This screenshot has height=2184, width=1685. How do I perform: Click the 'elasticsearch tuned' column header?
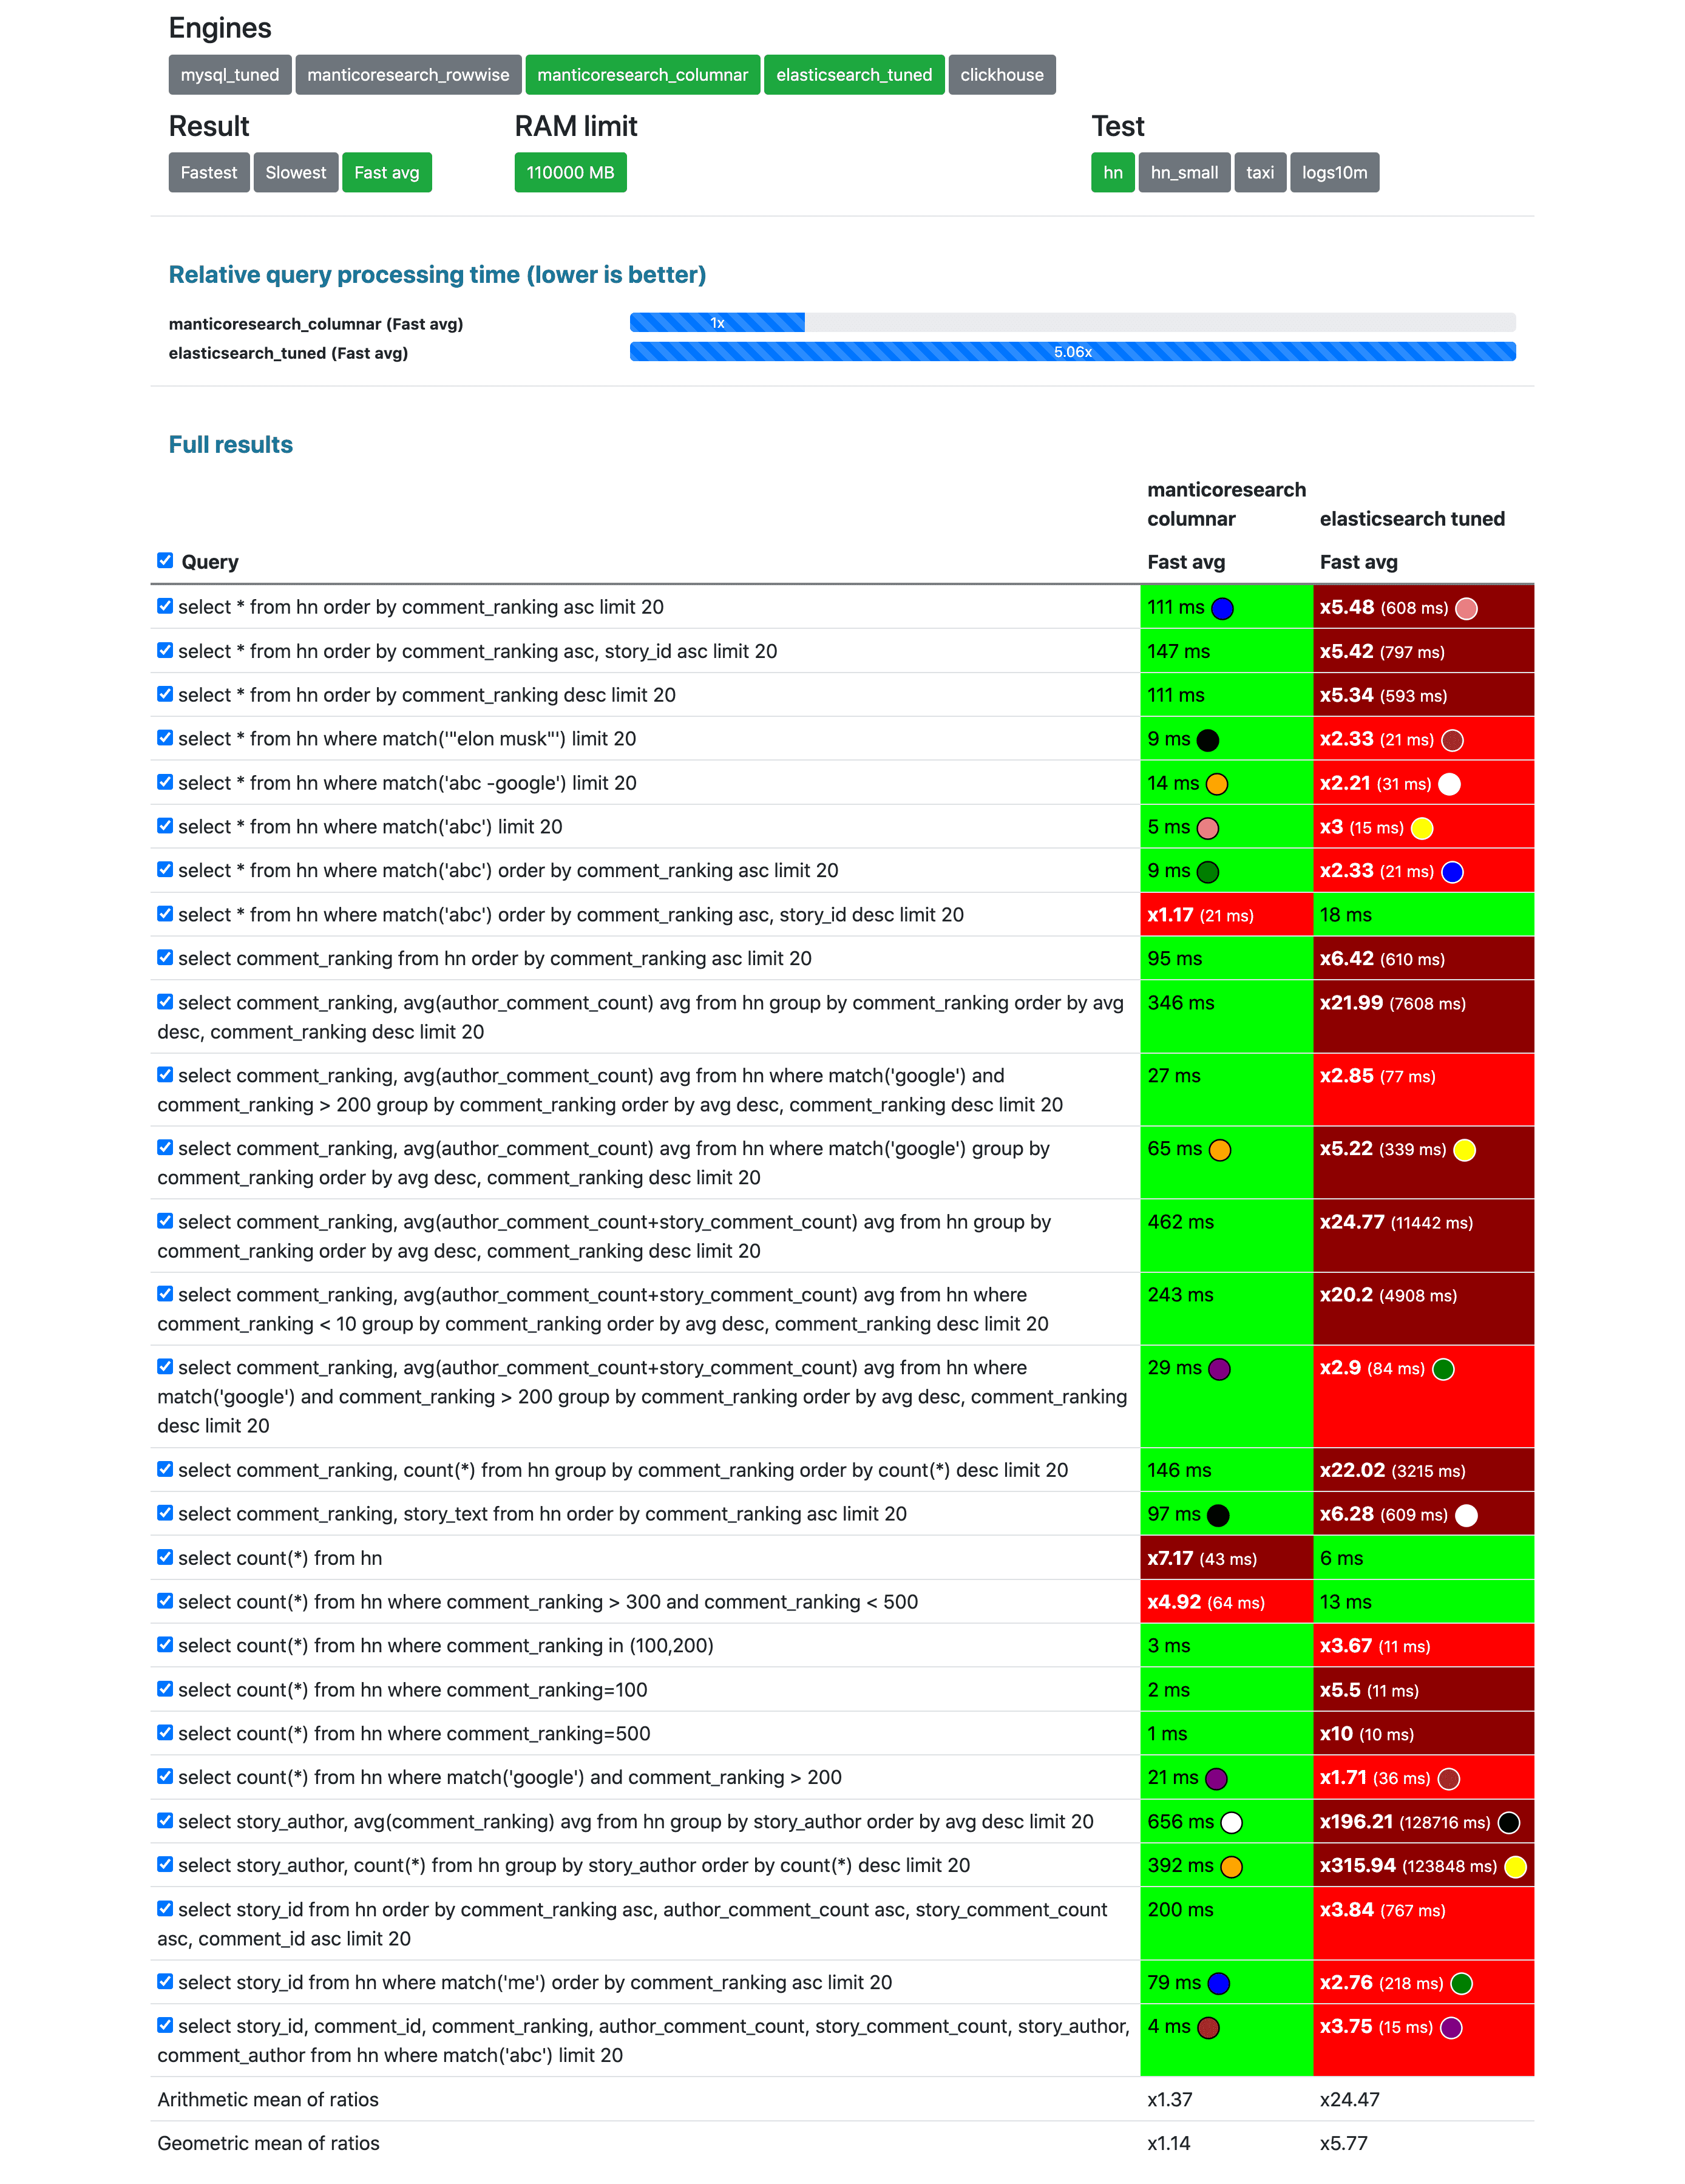pos(1412,518)
